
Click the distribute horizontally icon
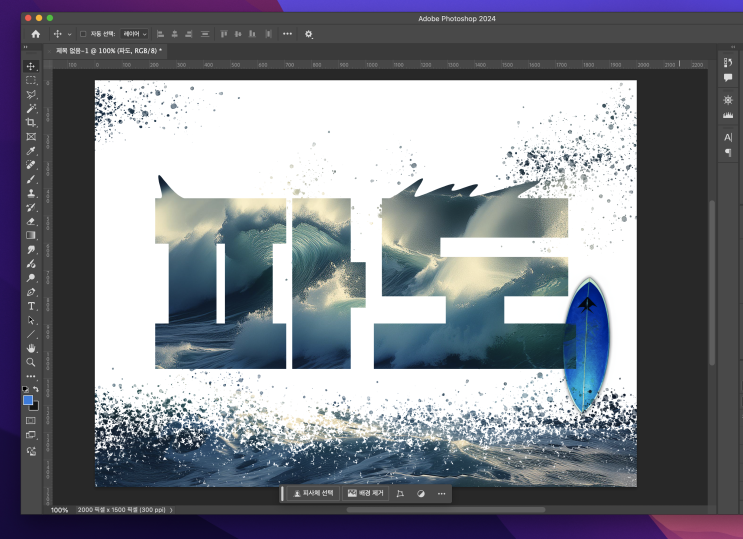268,34
